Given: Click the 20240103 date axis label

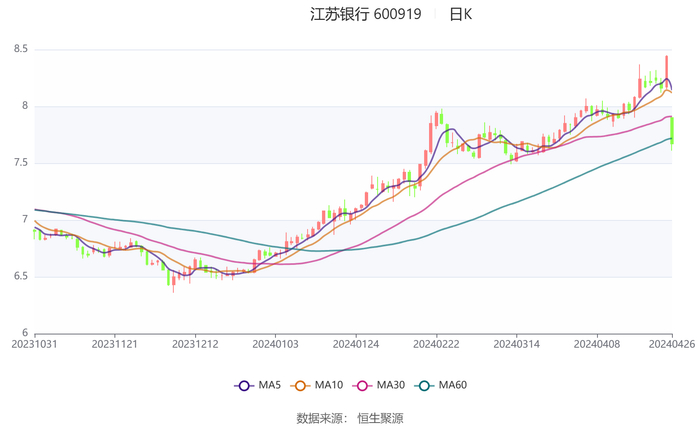Looking at the screenshot, I should click(275, 344).
